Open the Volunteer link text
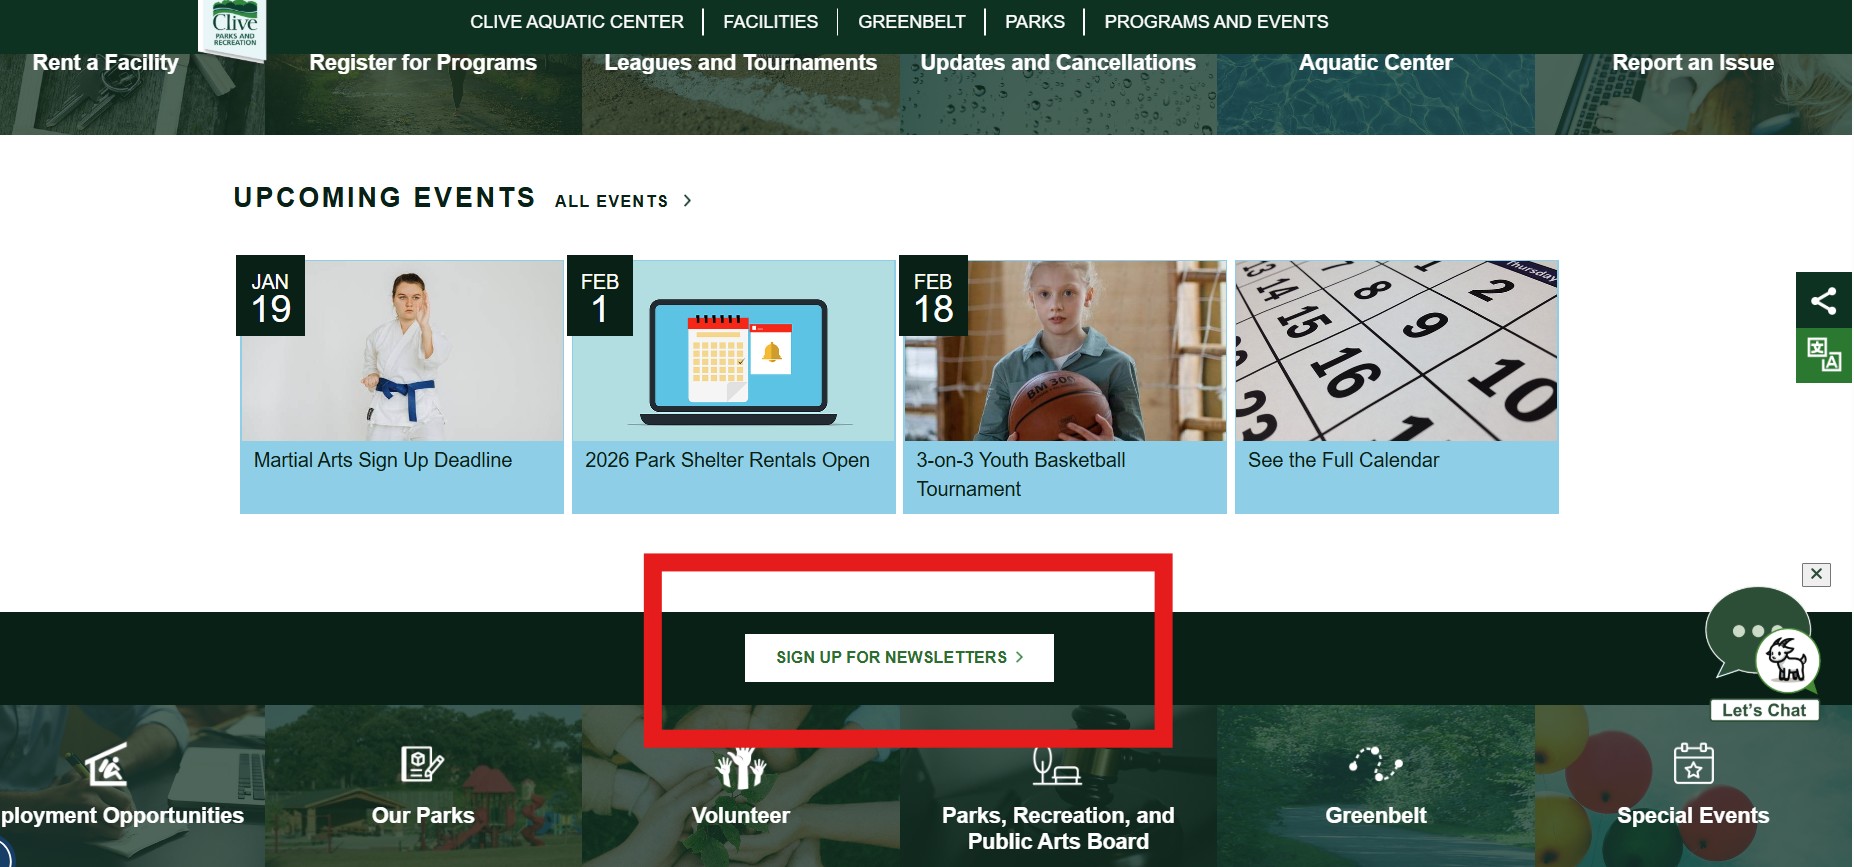Screen dimensions: 1854x867 click(x=741, y=815)
